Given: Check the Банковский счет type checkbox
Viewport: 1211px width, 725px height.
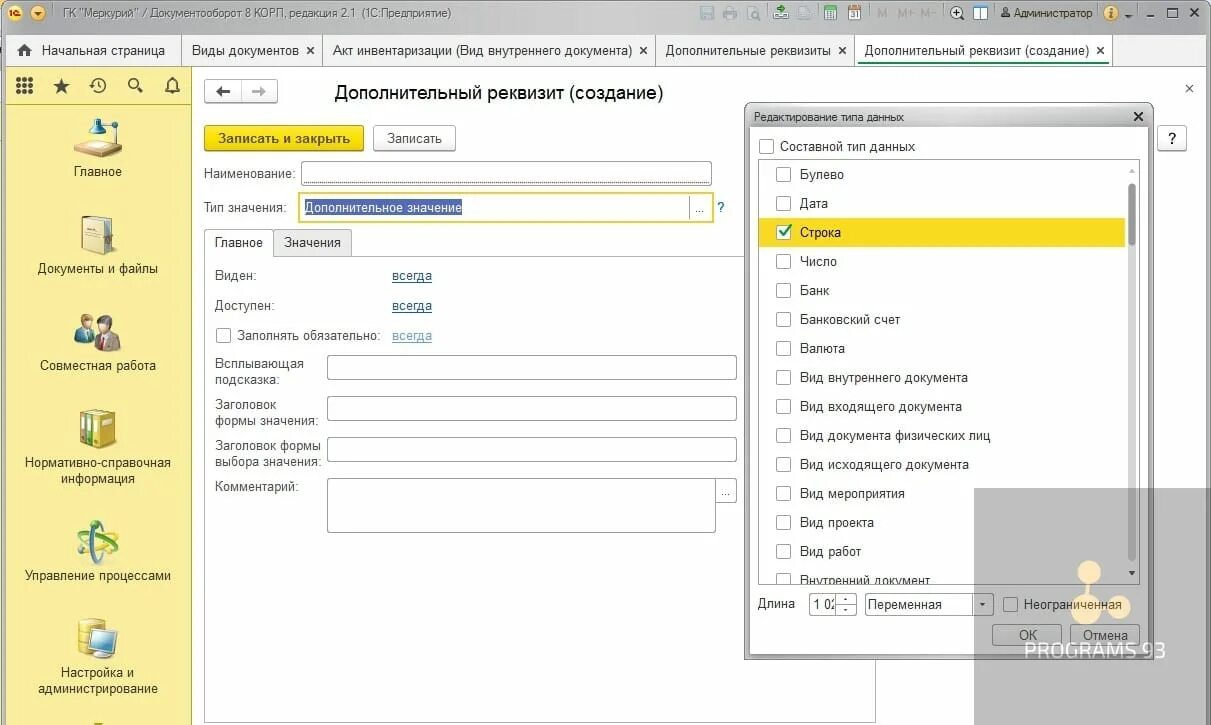Looking at the screenshot, I should (x=783, y=319).
